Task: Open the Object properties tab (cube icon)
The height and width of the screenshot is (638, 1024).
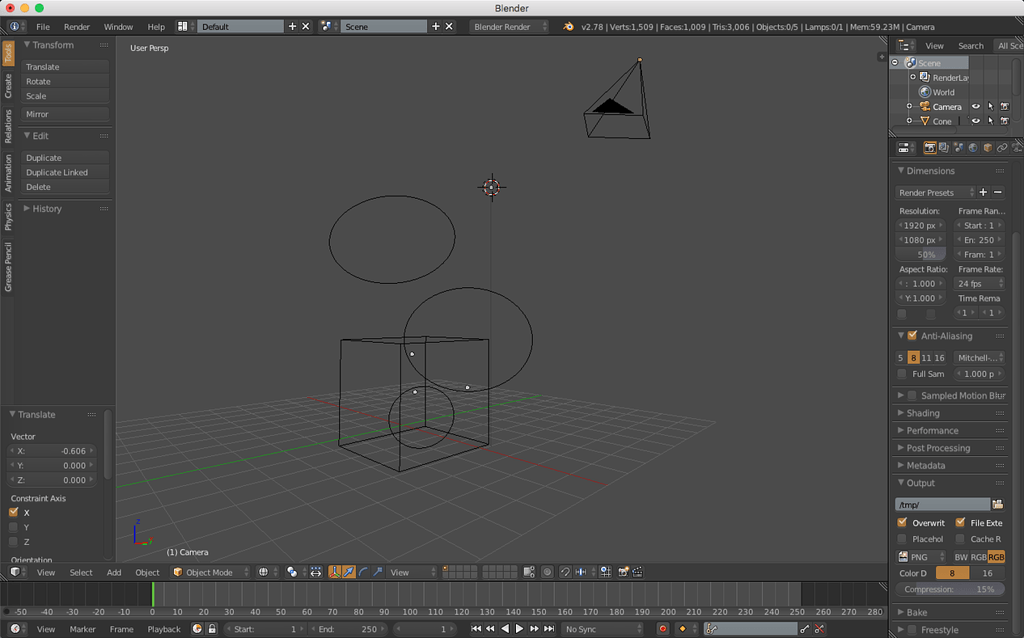Action: point(988,147)
